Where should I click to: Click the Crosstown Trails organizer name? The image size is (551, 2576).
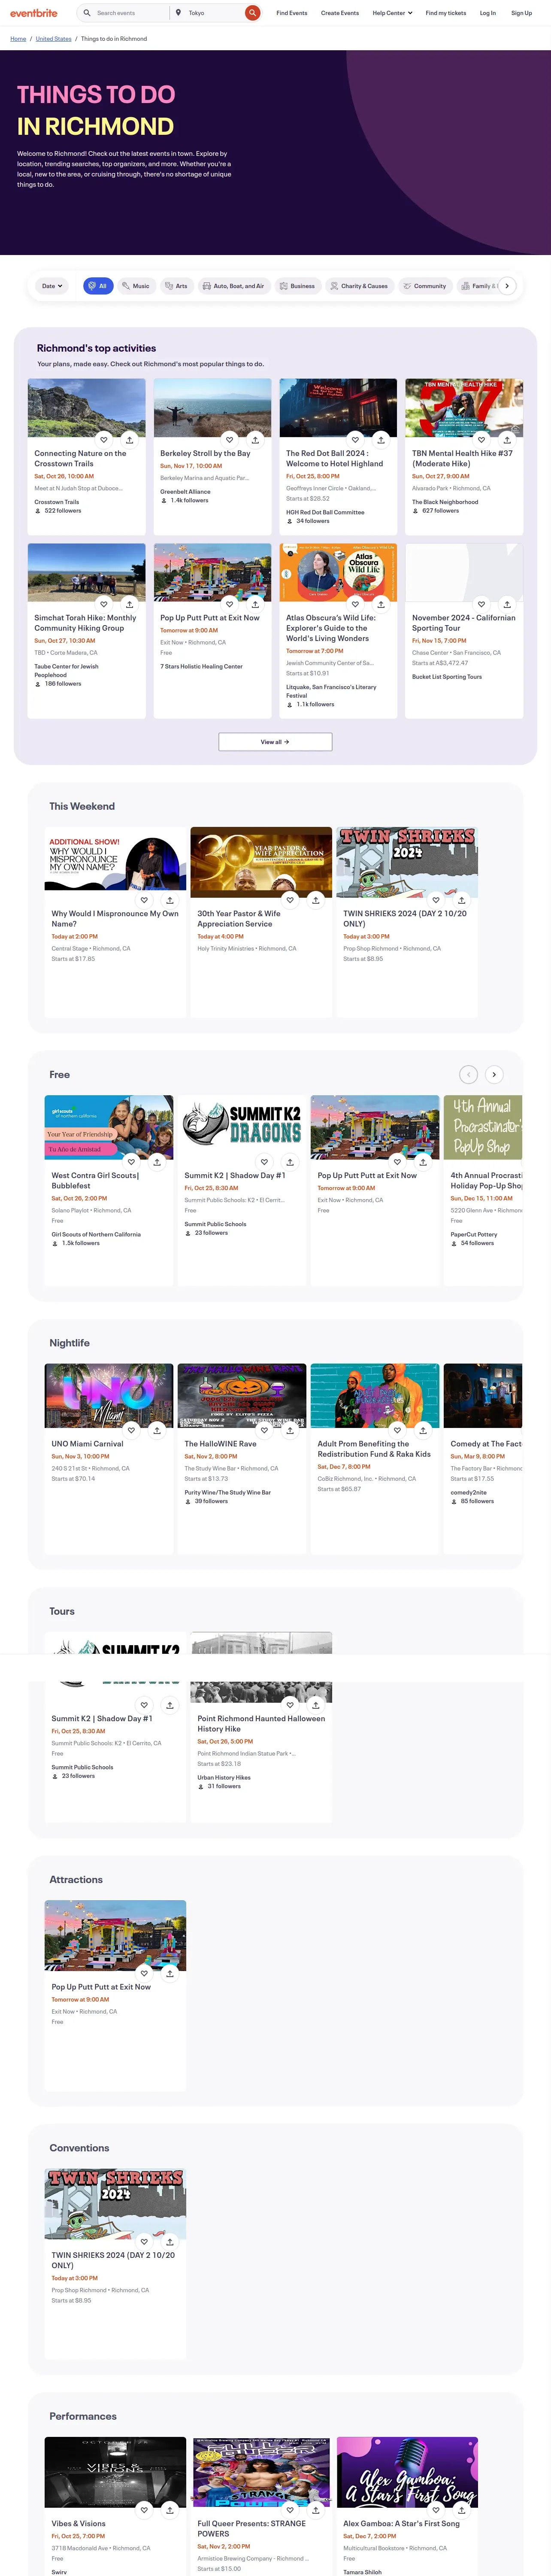click(x=57, y=502)
